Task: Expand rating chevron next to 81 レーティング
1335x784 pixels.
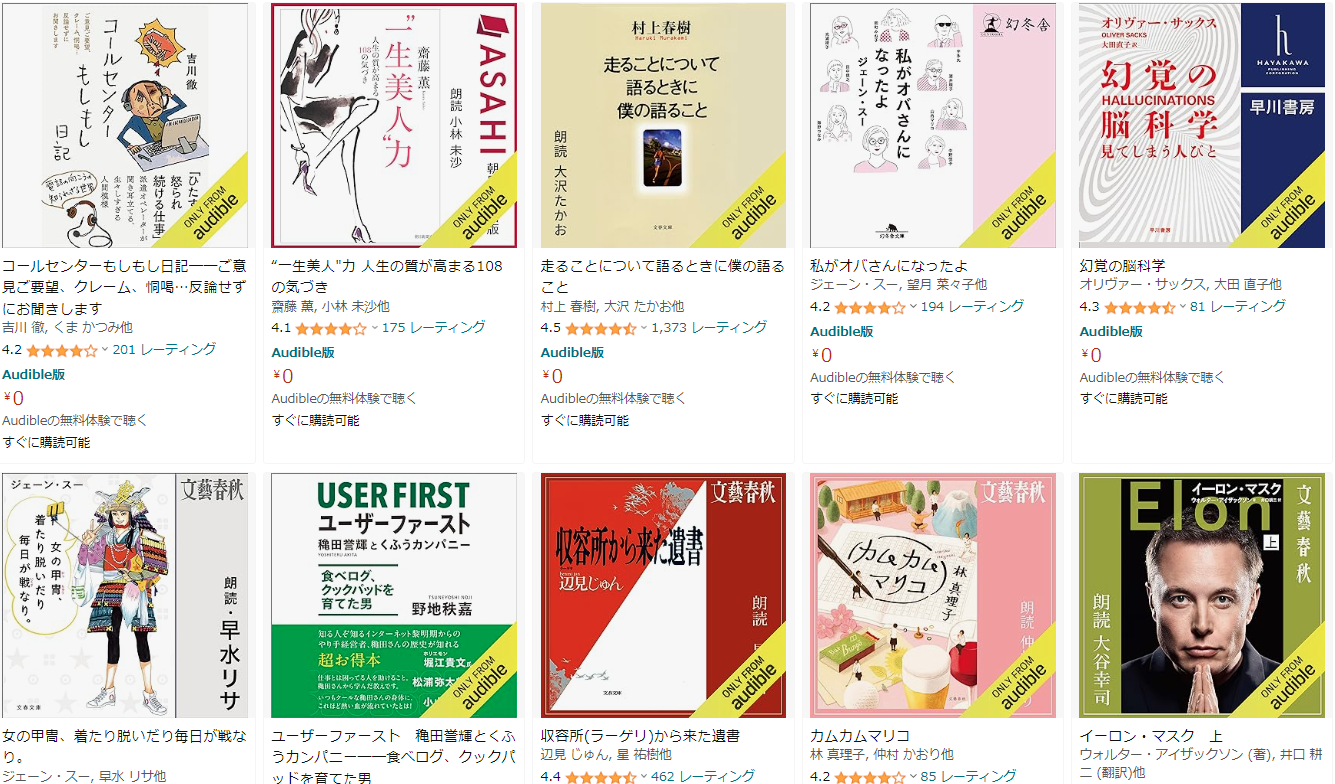Action: point(1183,306)
